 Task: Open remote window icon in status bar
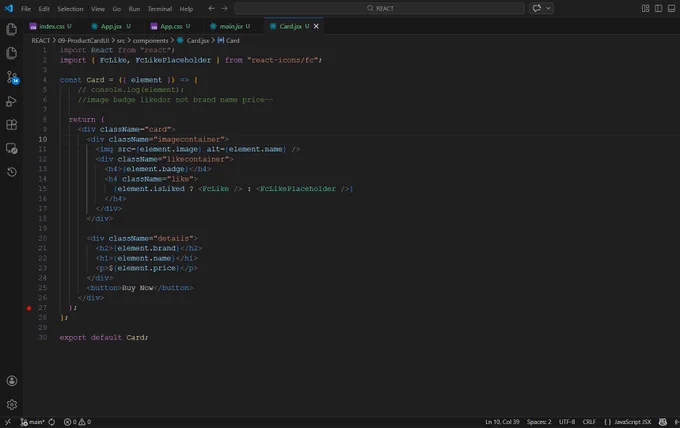[x=8, y=421]
